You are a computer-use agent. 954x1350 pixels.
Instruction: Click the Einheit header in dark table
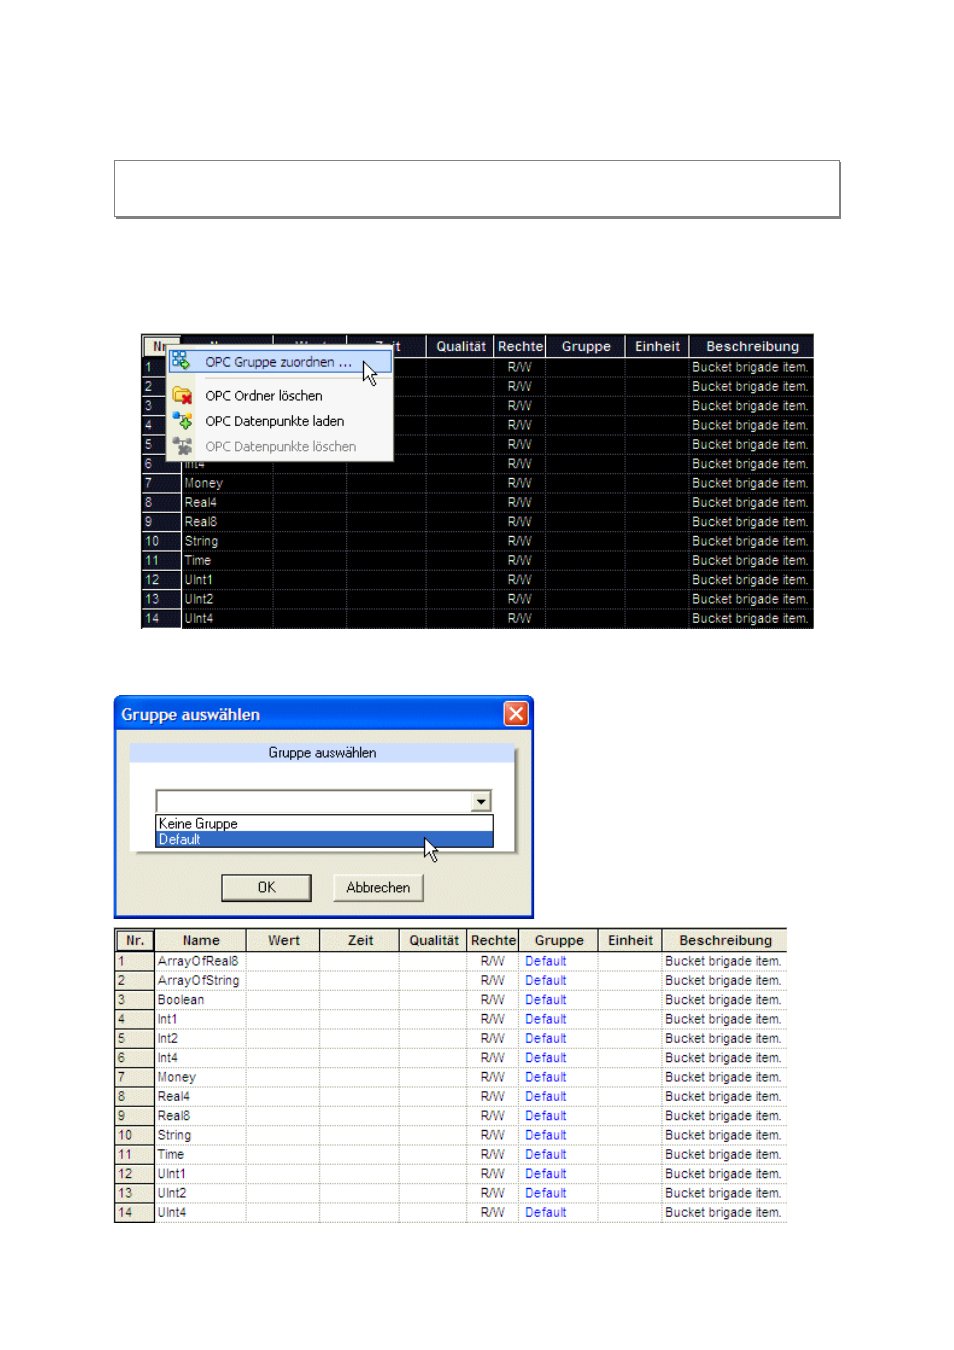(657, 346)
